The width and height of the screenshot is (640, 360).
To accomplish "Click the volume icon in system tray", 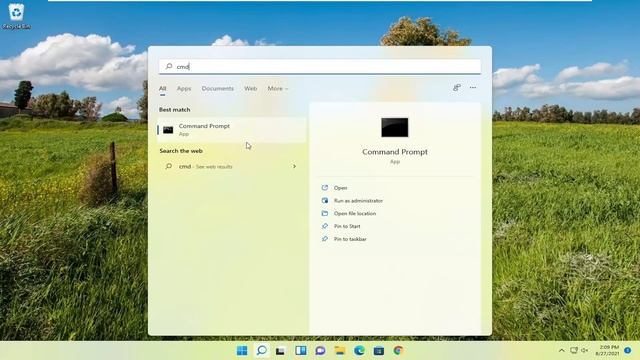I will click(x=584, y=351).
